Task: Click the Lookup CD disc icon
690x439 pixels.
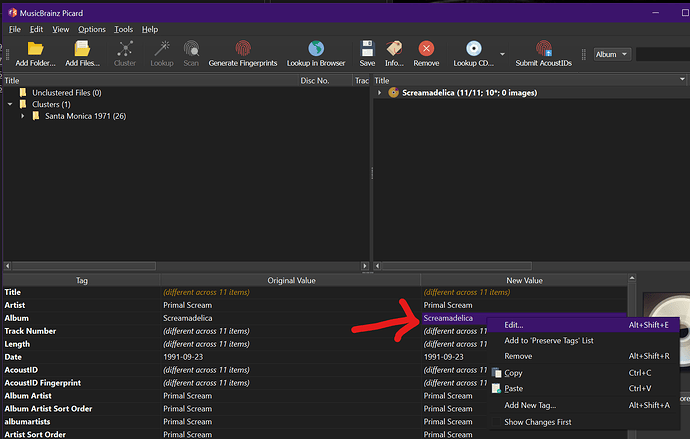Action: (473, 49)
